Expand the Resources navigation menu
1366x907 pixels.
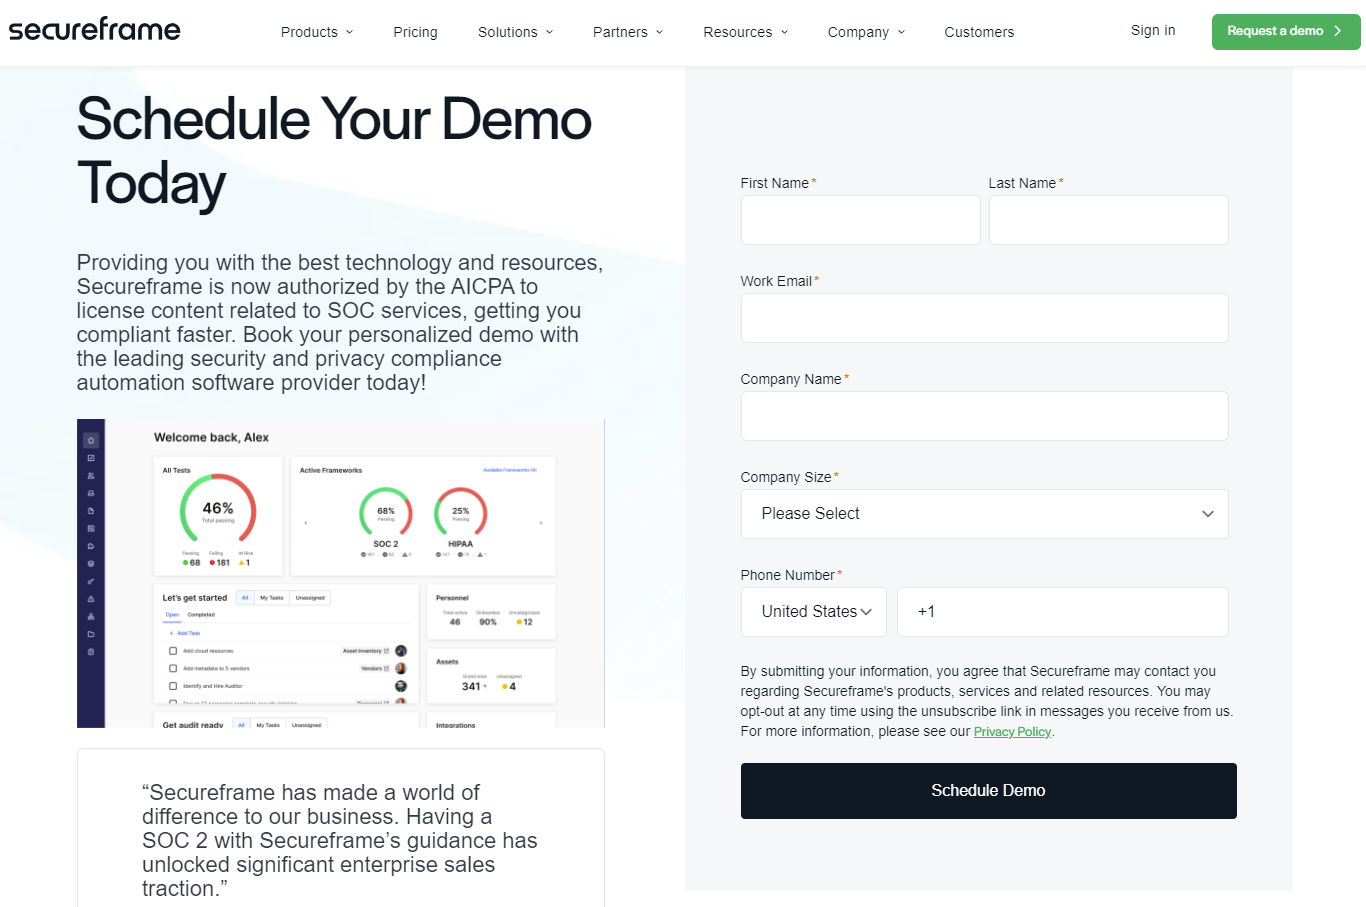tap(745, 32)
